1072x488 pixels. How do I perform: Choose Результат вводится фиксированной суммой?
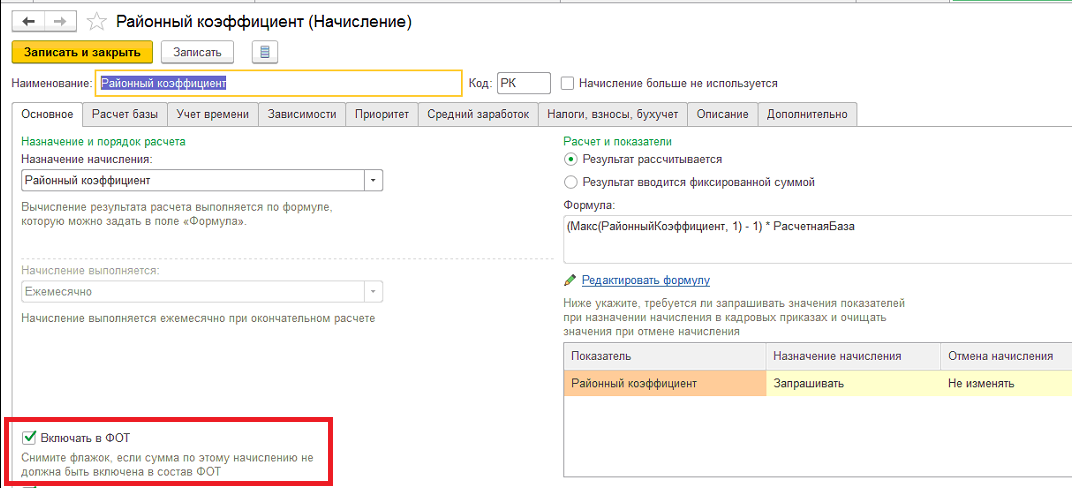[x=570, y=182]
